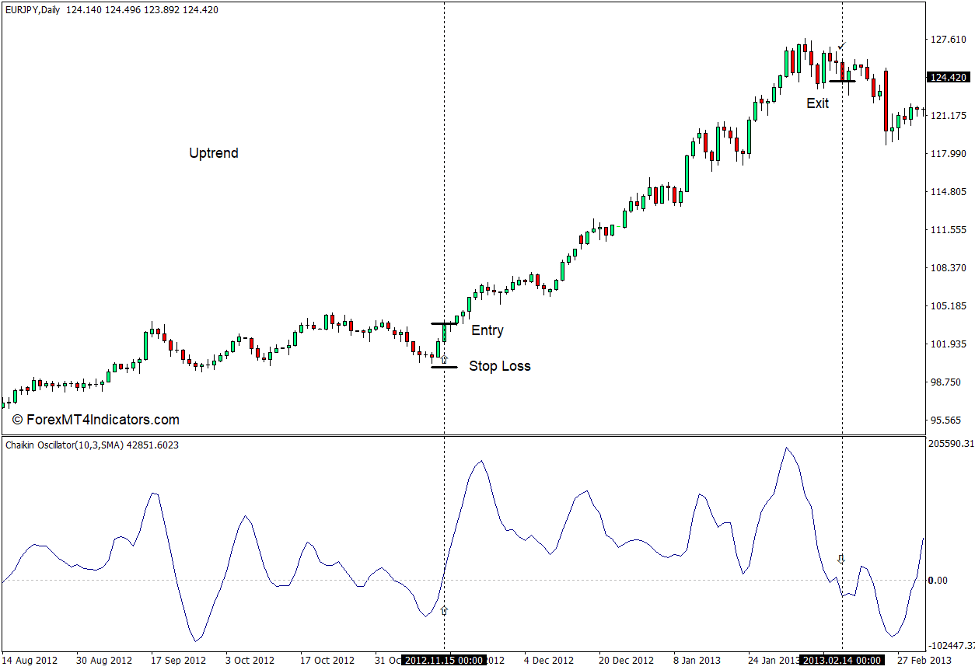This screenshot has height=670, width=977.
Task: Select the highlighted 2013.02.14 00:00 date label
Action: click(843, 660)
